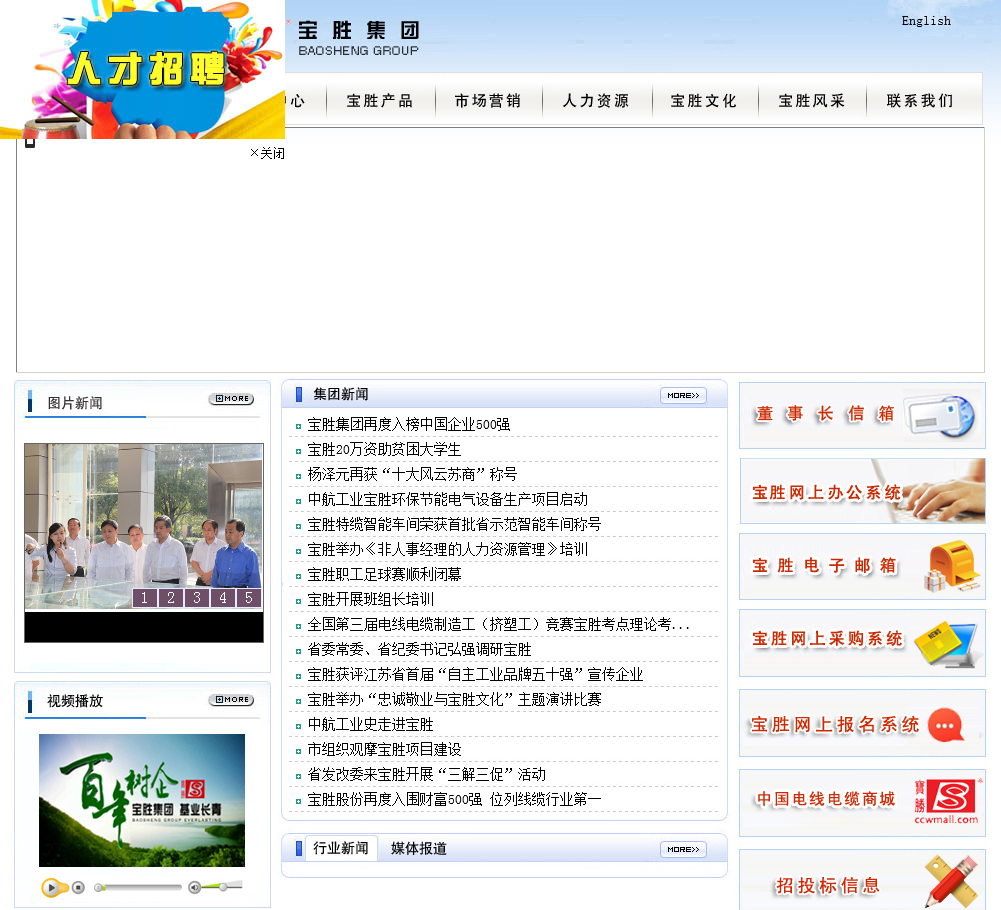Open news 宝胜开展班组长培训
The image size is (1001, 910).
coord(371,599)
